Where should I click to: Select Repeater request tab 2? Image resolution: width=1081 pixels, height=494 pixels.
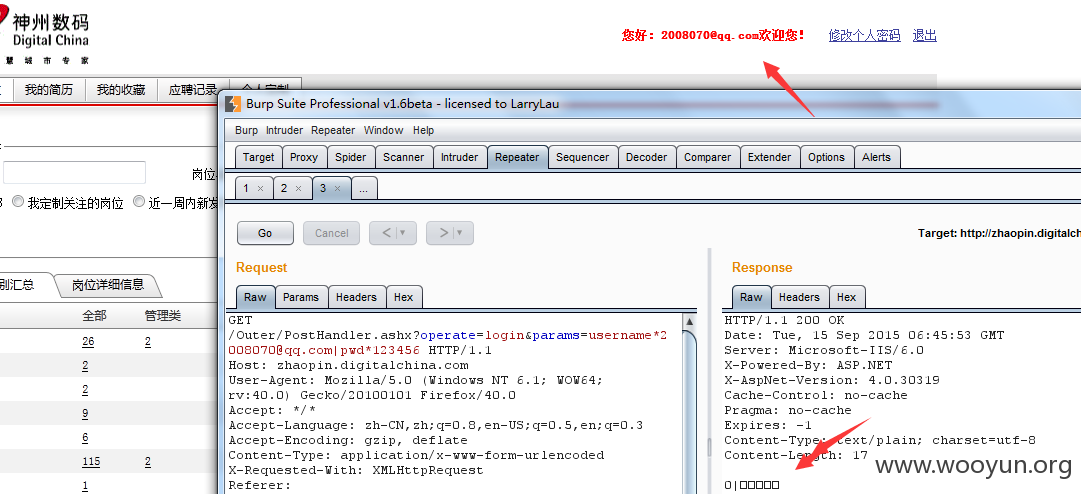click(x=284, y=188)
